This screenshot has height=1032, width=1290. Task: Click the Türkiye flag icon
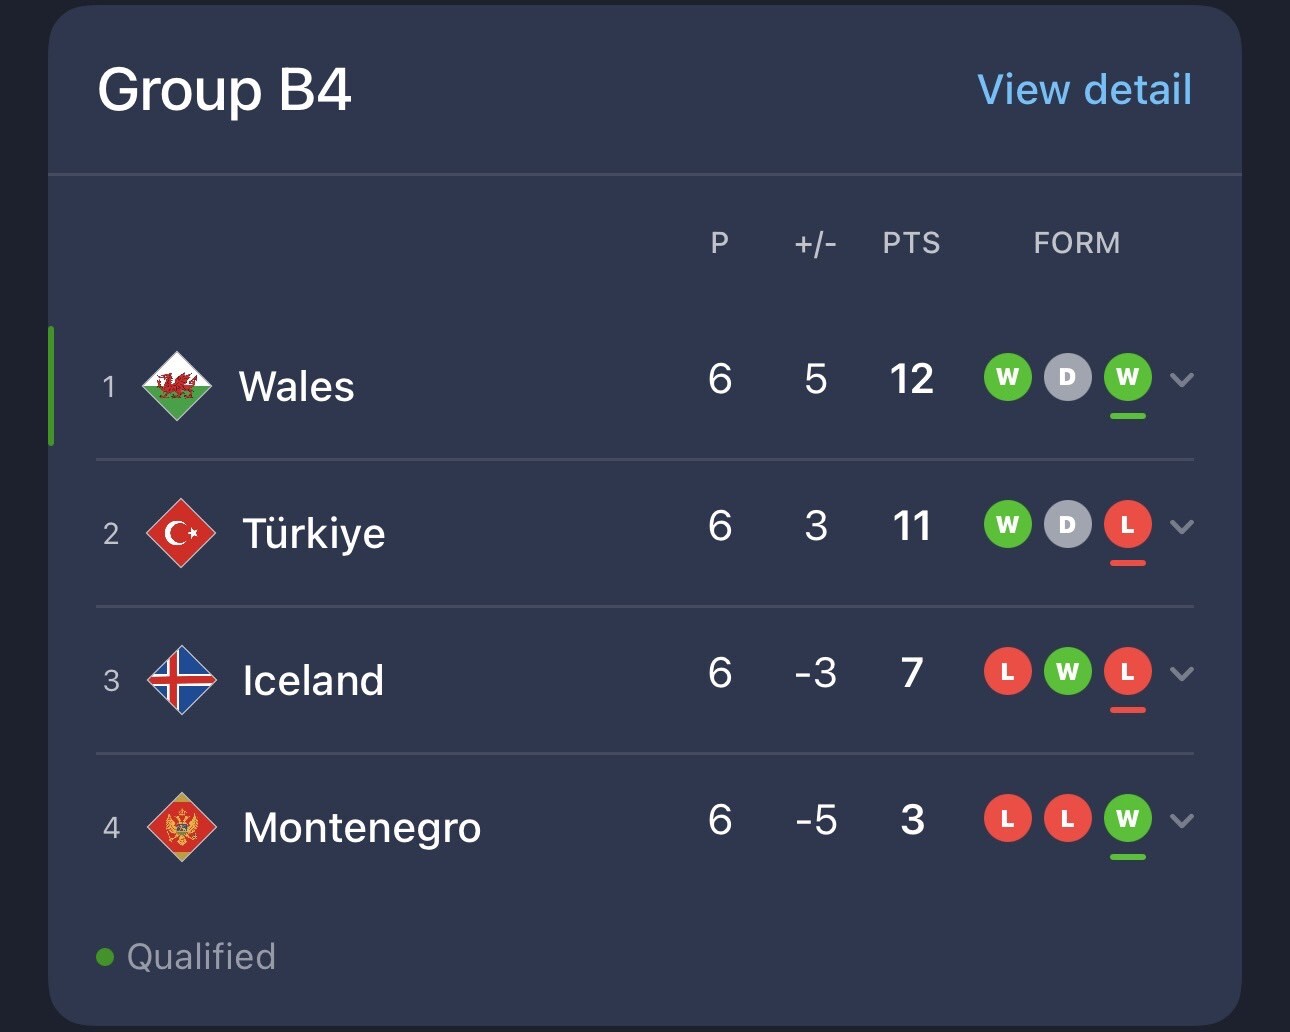tap(181, 533)
